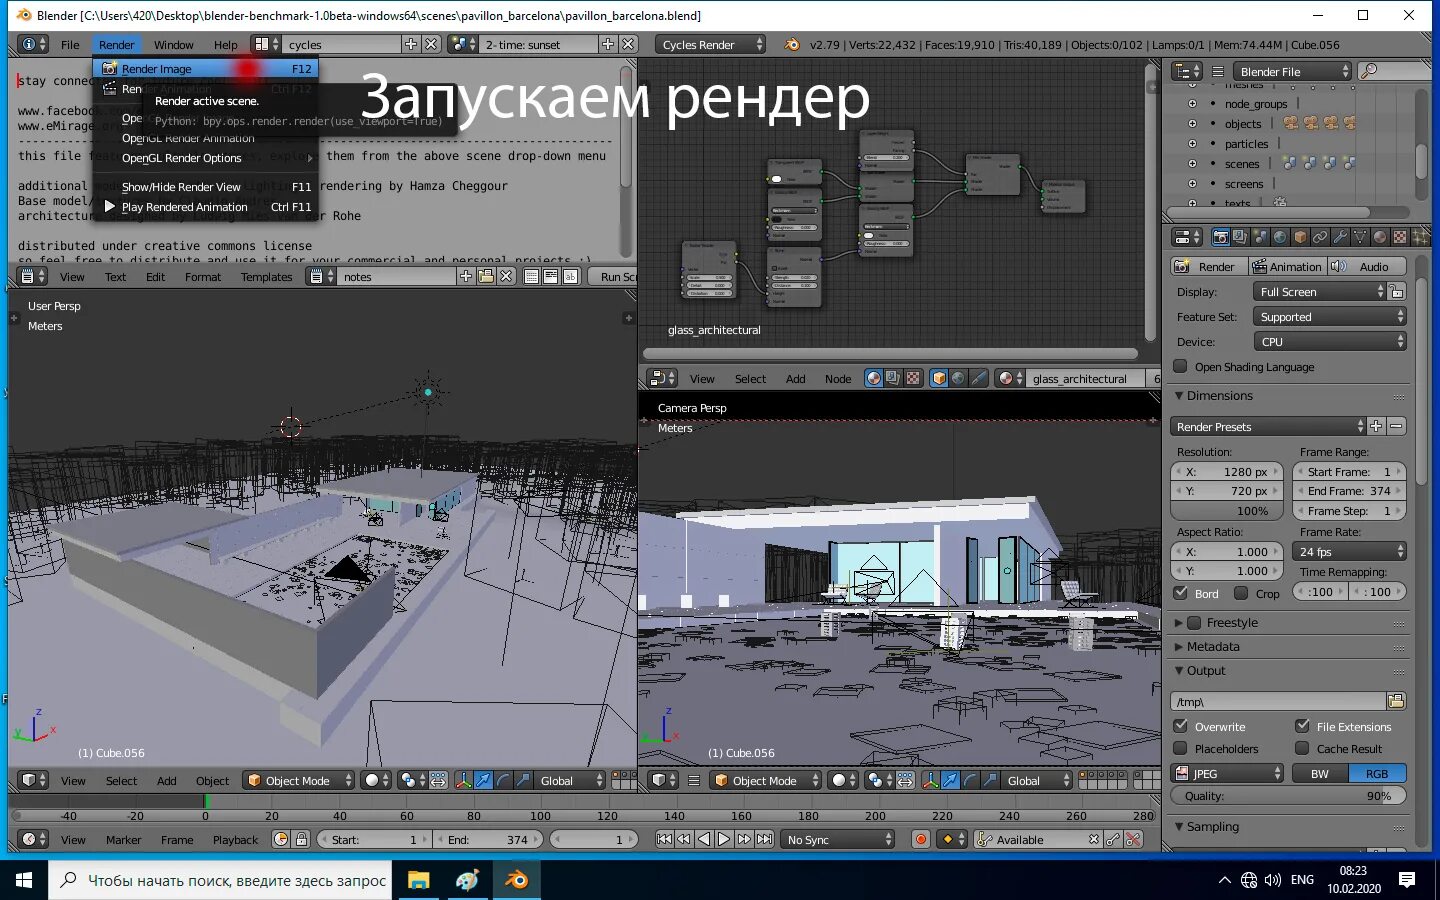Screen dimensions: 1440x900
Task: Enable the Crop checkbox
Action: 1241,593
